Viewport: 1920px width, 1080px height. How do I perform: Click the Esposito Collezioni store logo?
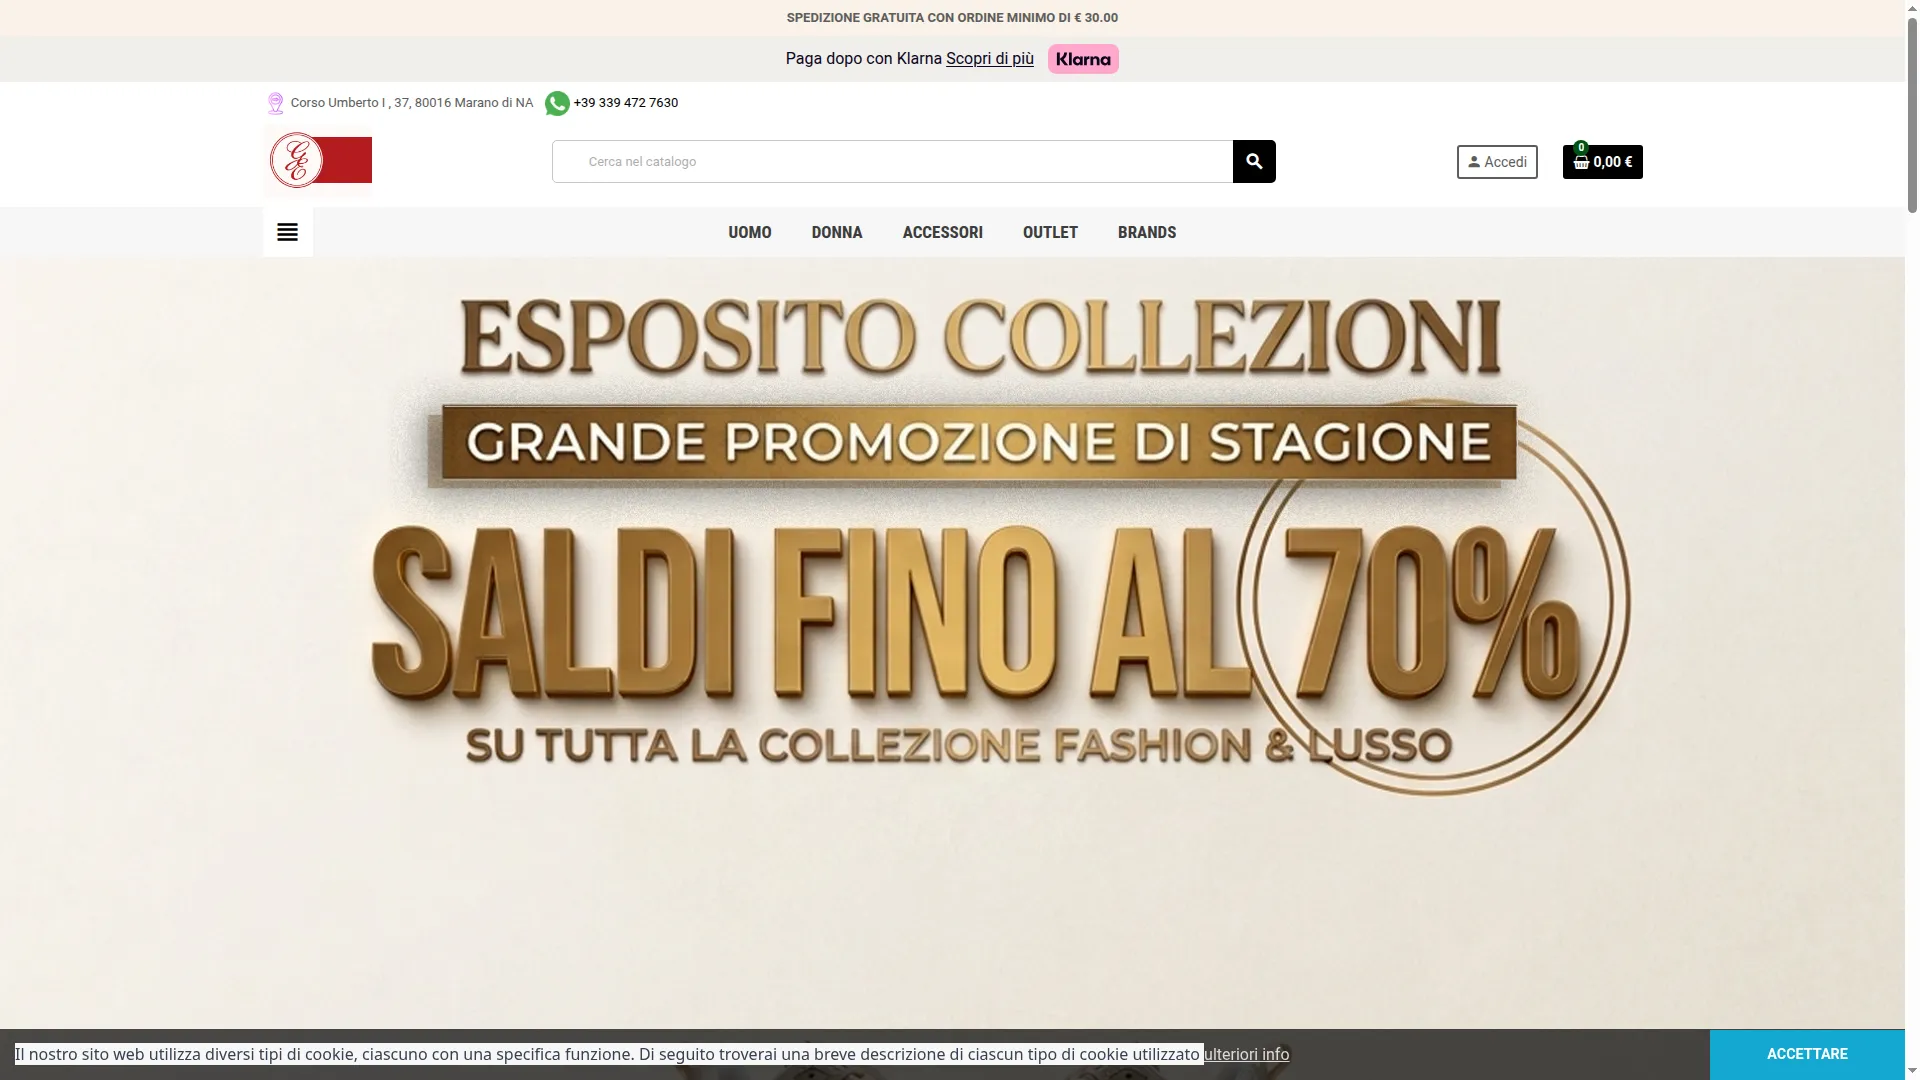click(x=320, y=160)
